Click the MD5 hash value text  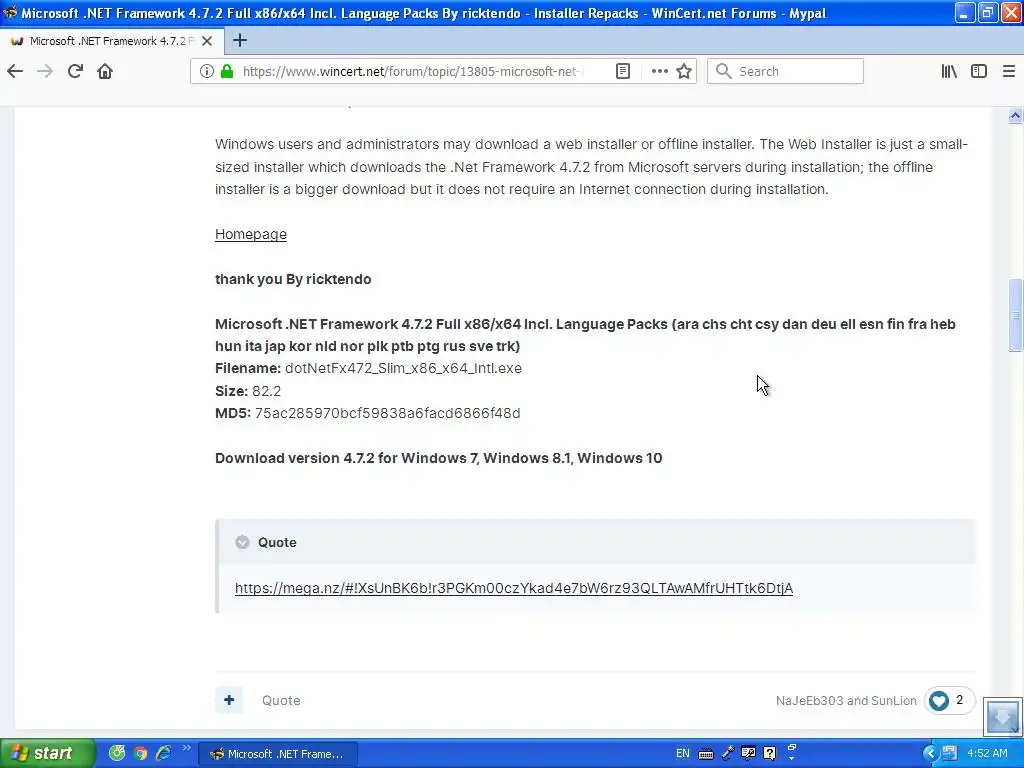[x=387, y=413]
